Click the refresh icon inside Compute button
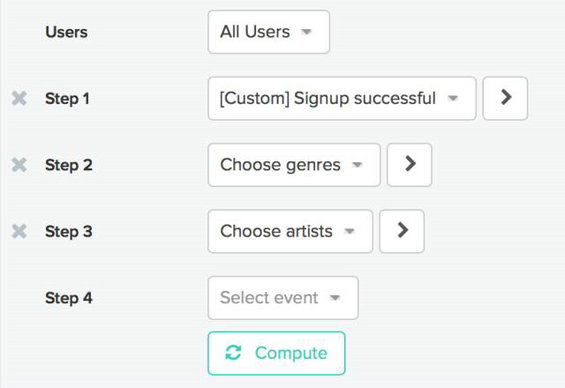Image resolution: width=565 pixels, height=388 pixels. click(233, 353)
